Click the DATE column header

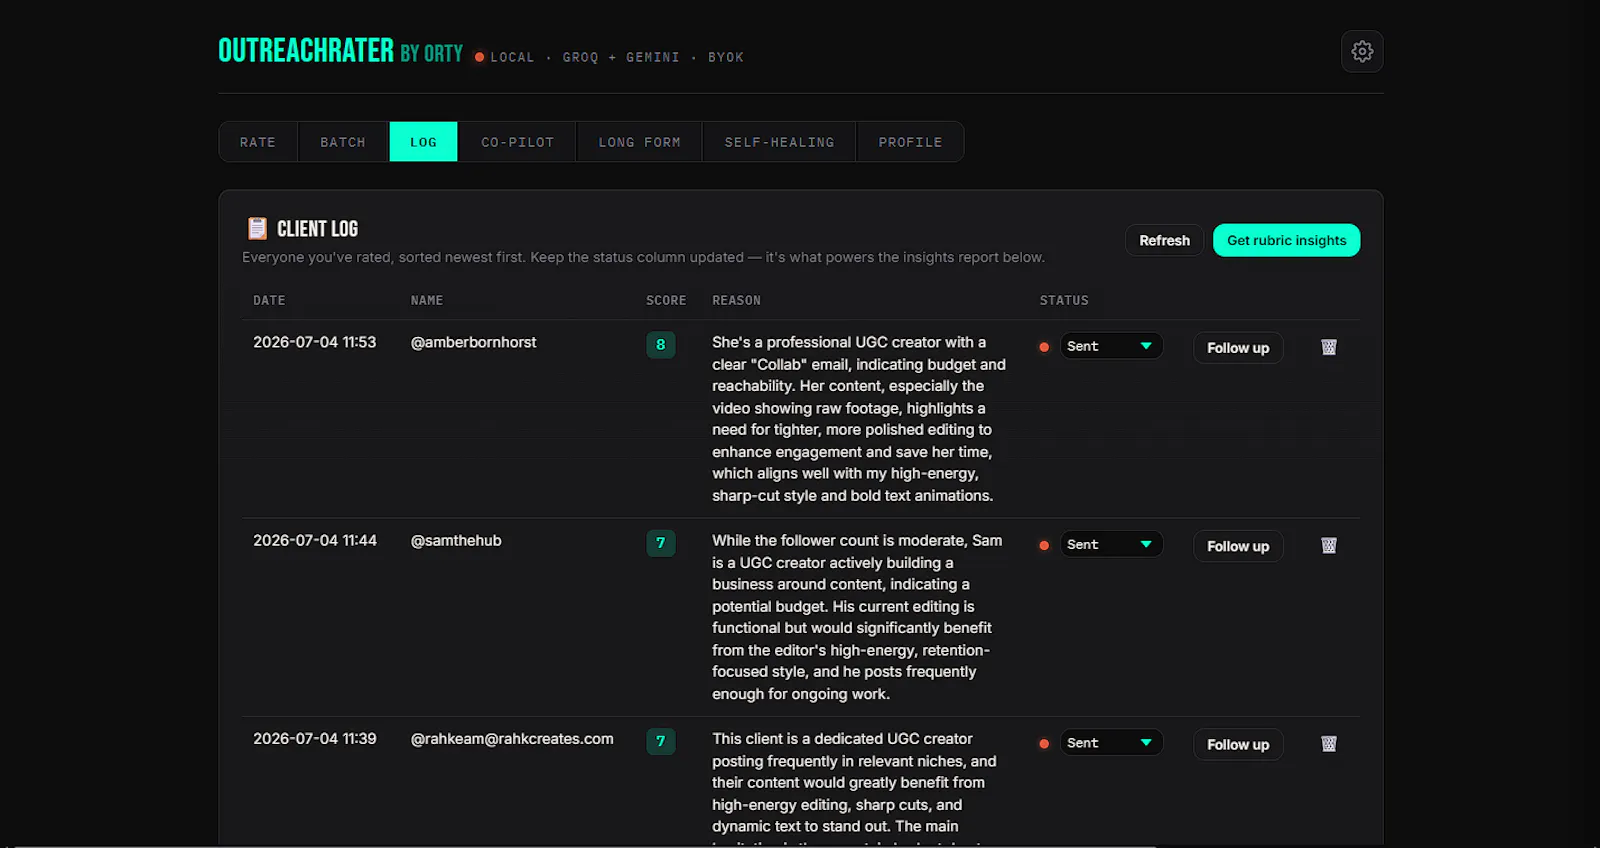pos(269,300)
